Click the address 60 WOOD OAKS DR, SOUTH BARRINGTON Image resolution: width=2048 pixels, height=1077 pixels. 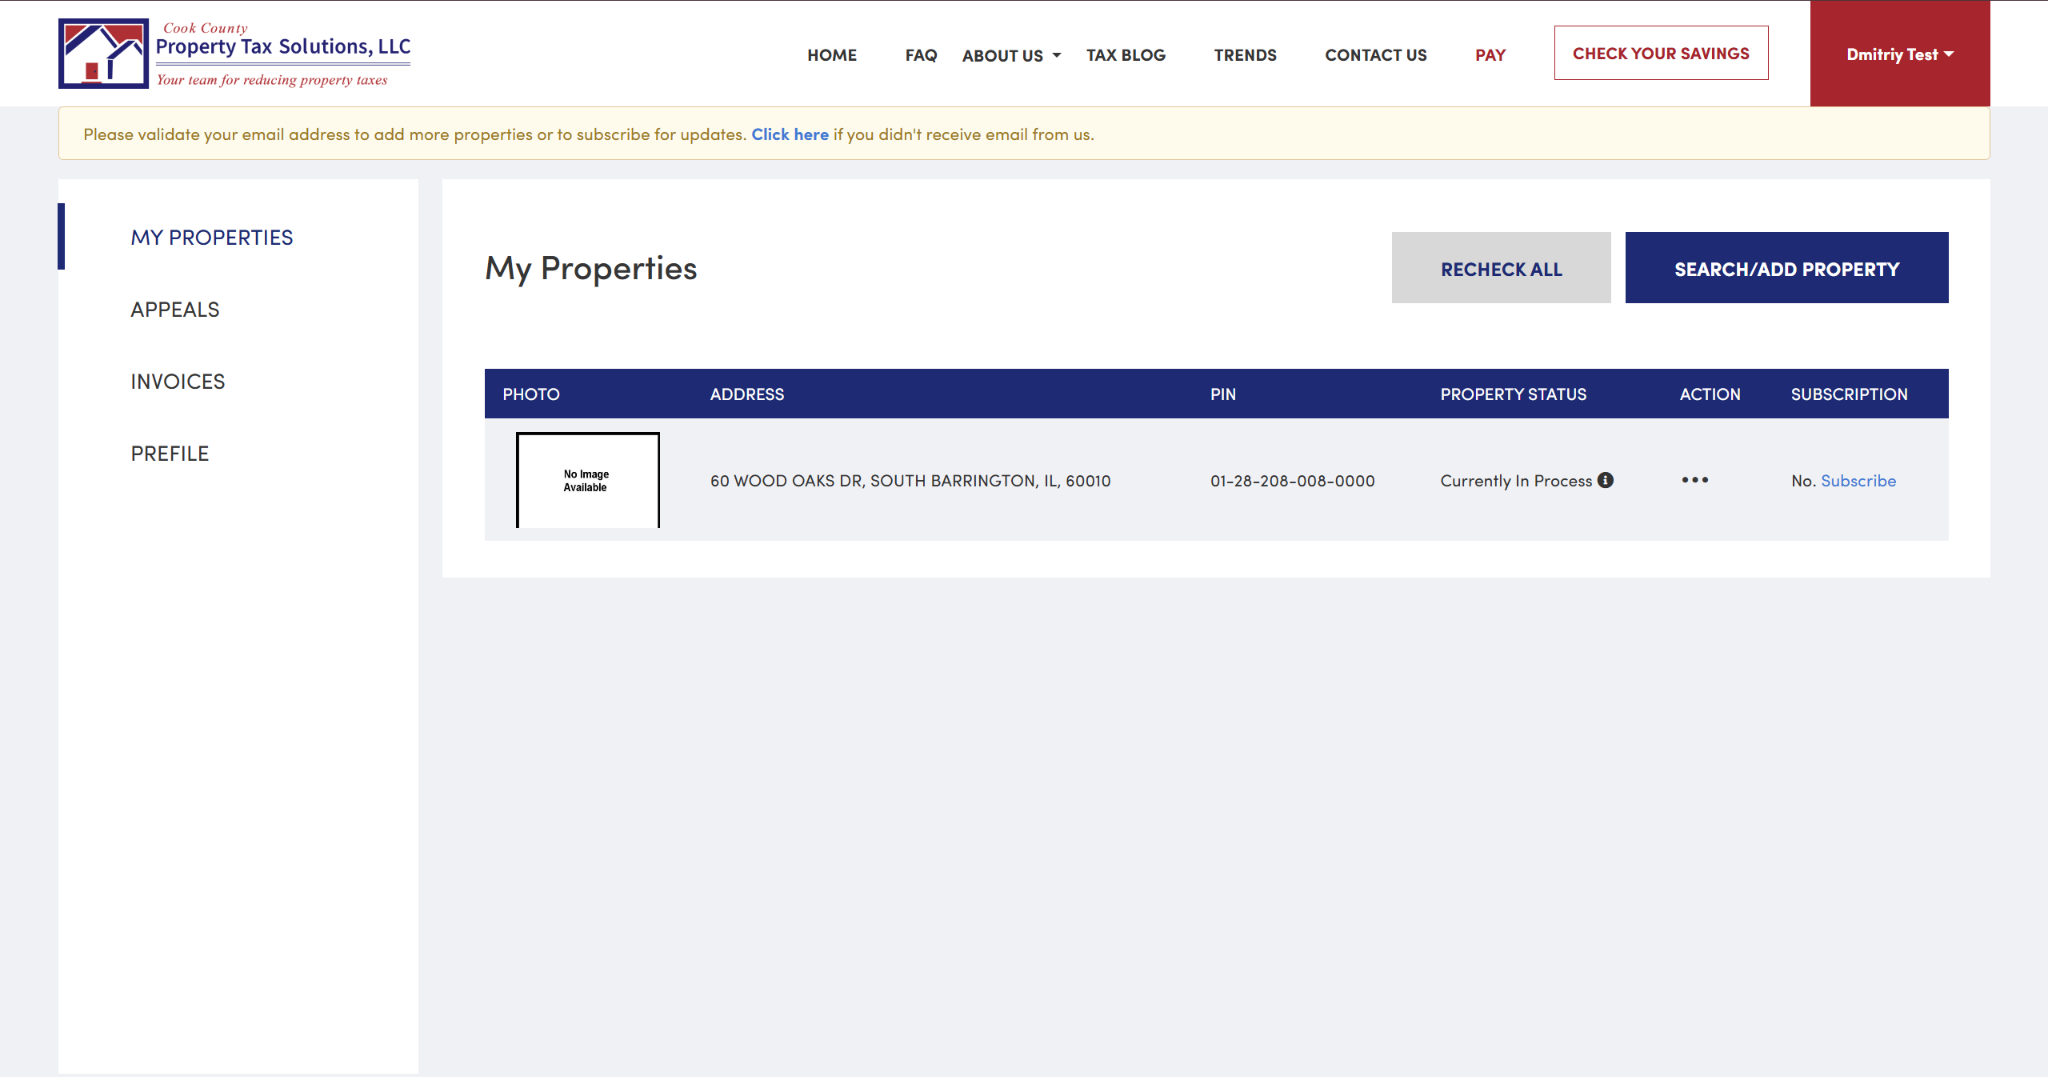tap(911, 481)
